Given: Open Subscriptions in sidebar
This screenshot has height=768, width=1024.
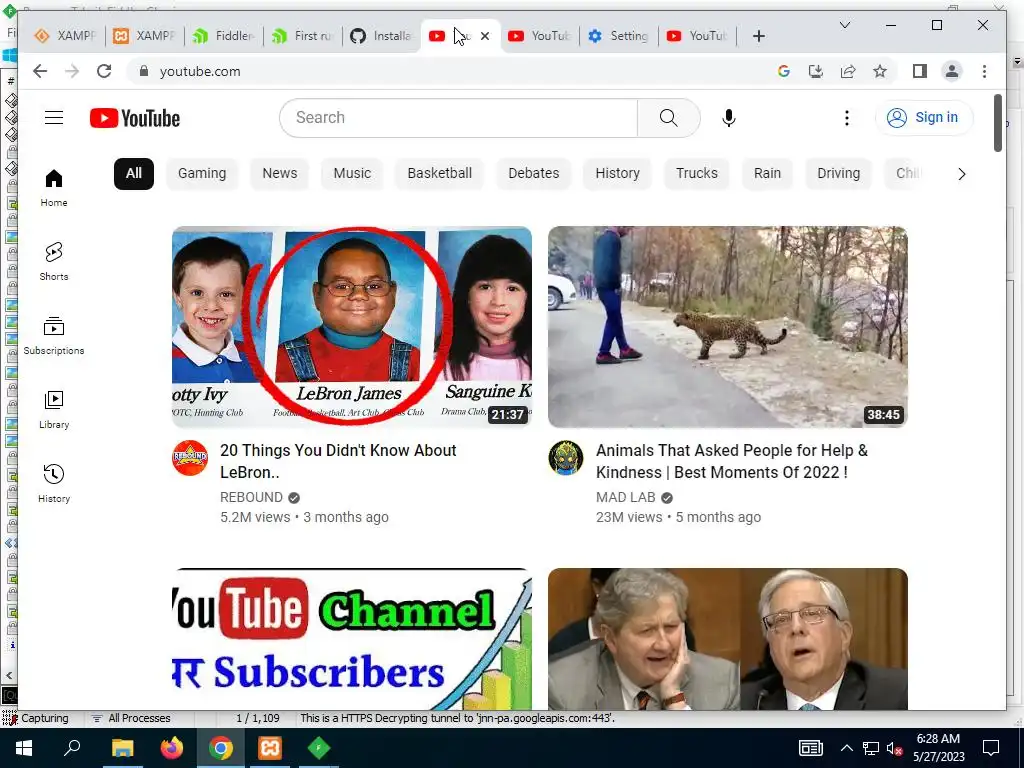Looking at the screenshot, I should click(x=54, y=336).
